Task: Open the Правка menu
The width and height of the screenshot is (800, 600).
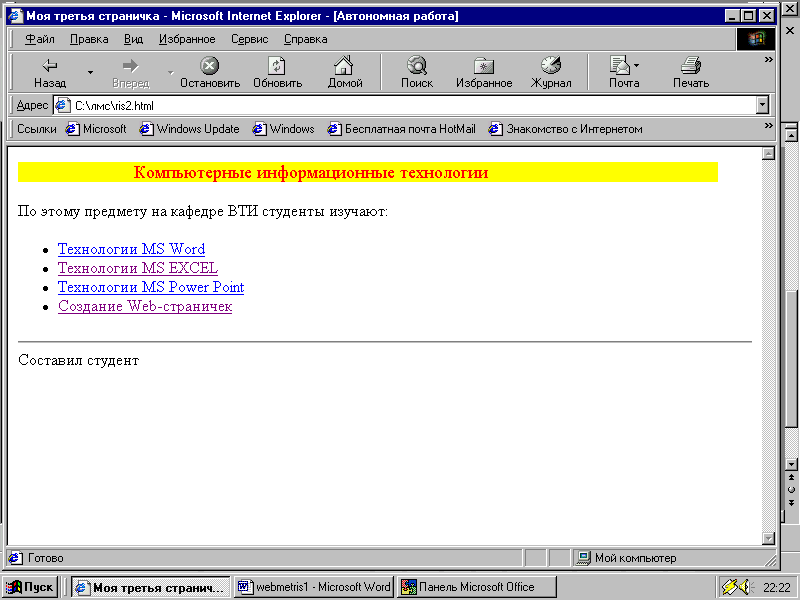Action: tap(89, 39)
